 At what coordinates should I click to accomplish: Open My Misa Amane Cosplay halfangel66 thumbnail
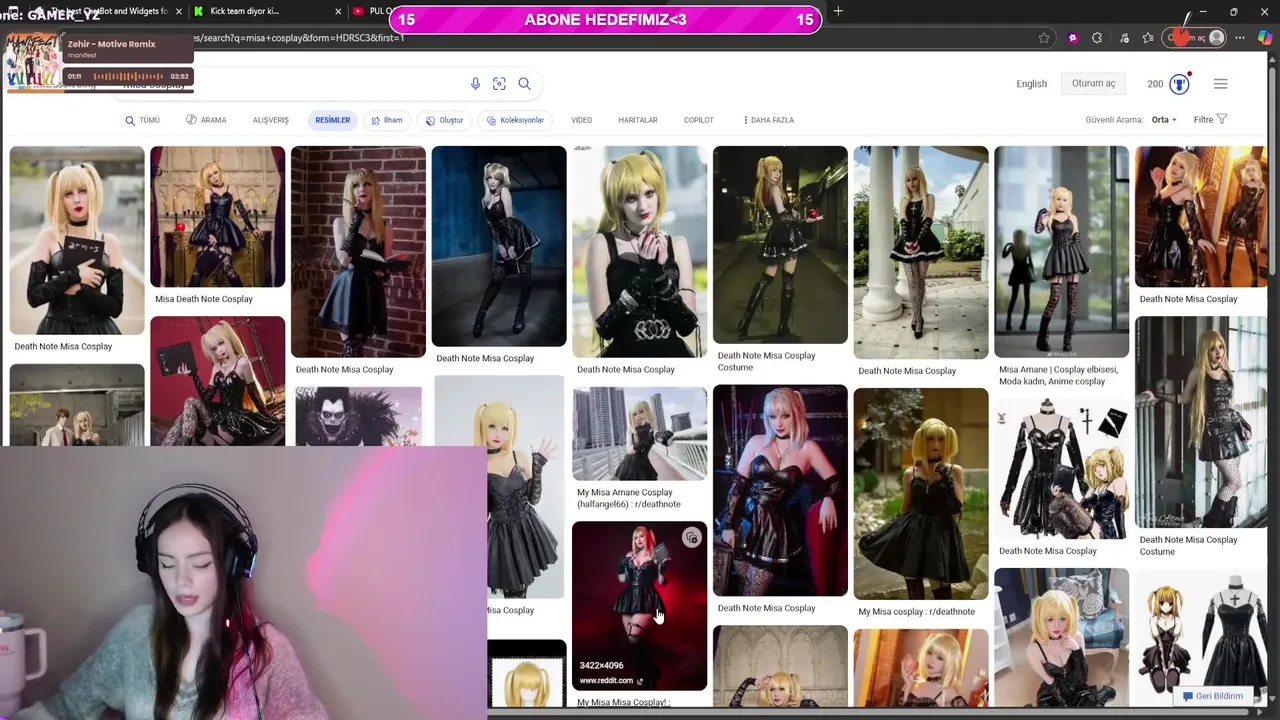(639, 434)
